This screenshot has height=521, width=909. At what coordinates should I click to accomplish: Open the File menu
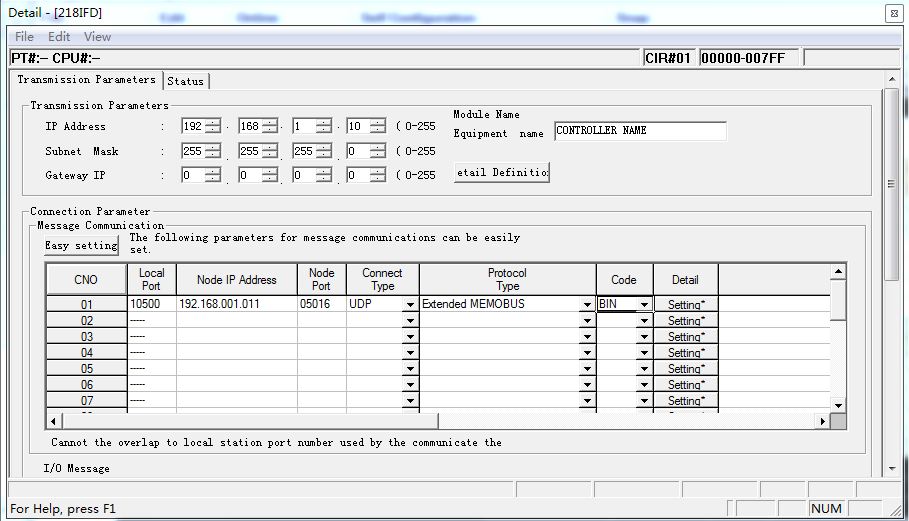coord(24,37)
